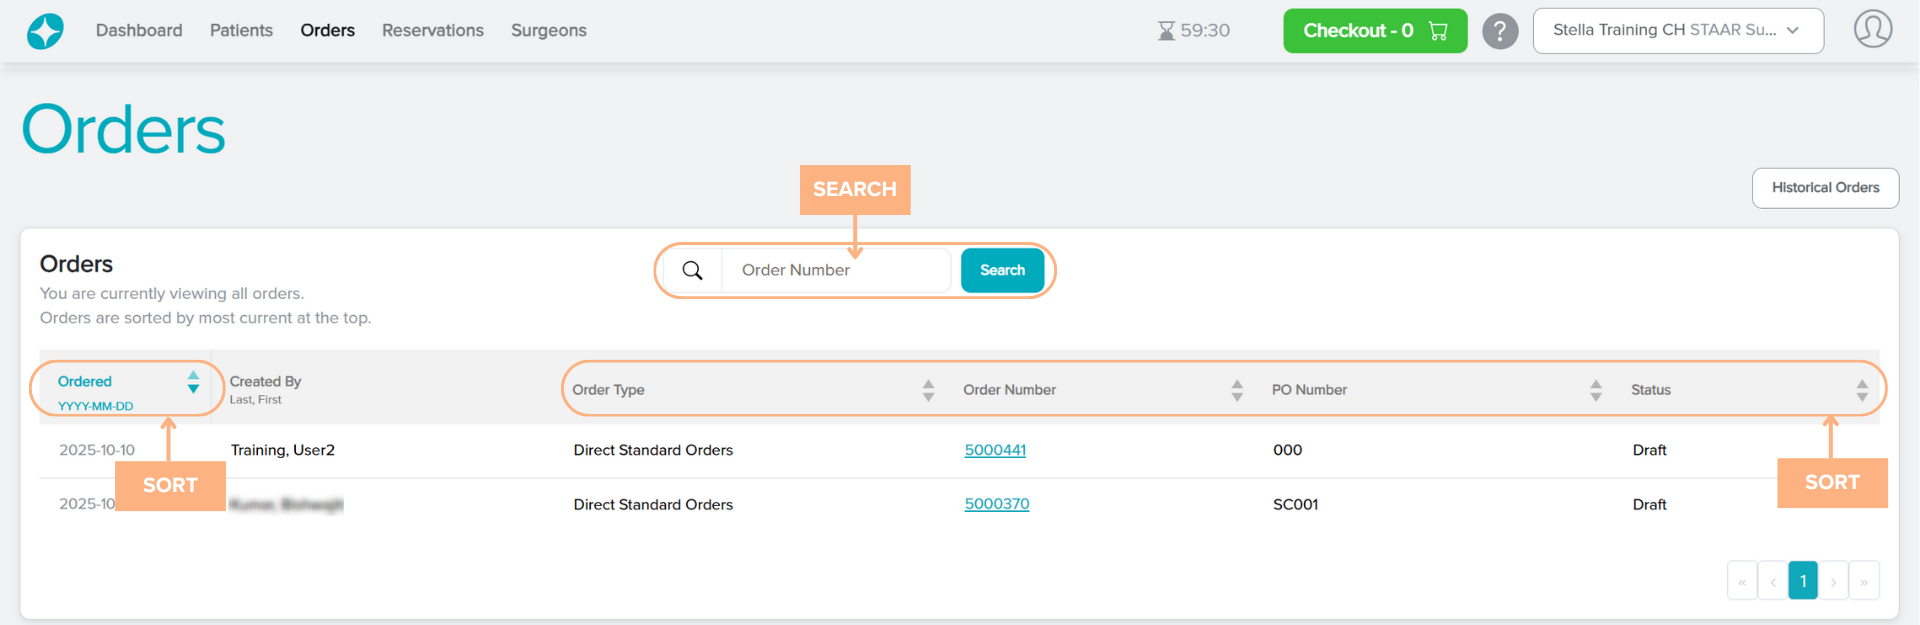Navigate to the Surgeons tab
This screenshot has width=1920, height=625.
point(548,31)
